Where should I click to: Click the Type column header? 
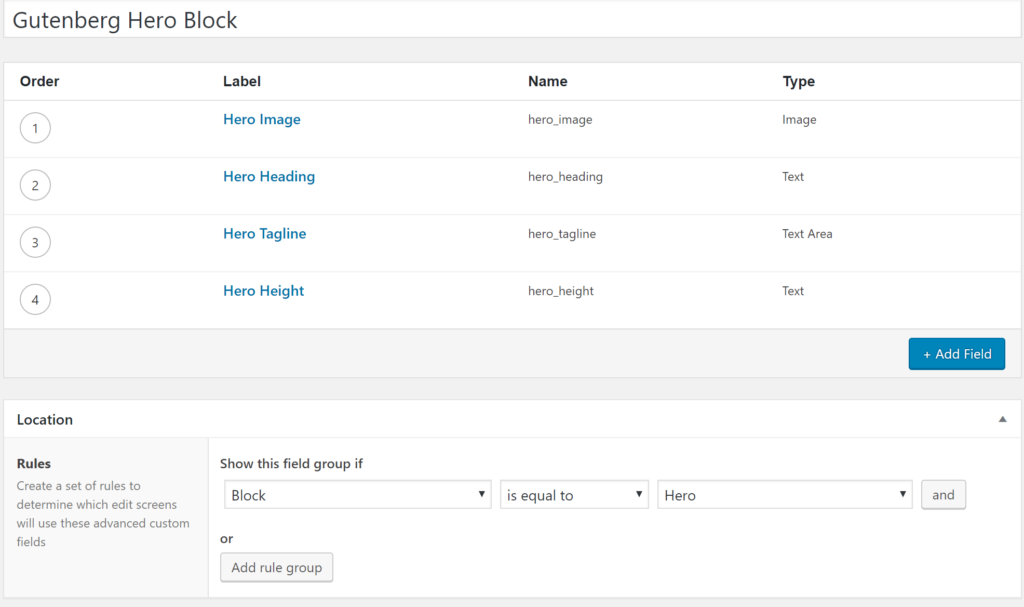pyautogui.click(x=799, y=82)
